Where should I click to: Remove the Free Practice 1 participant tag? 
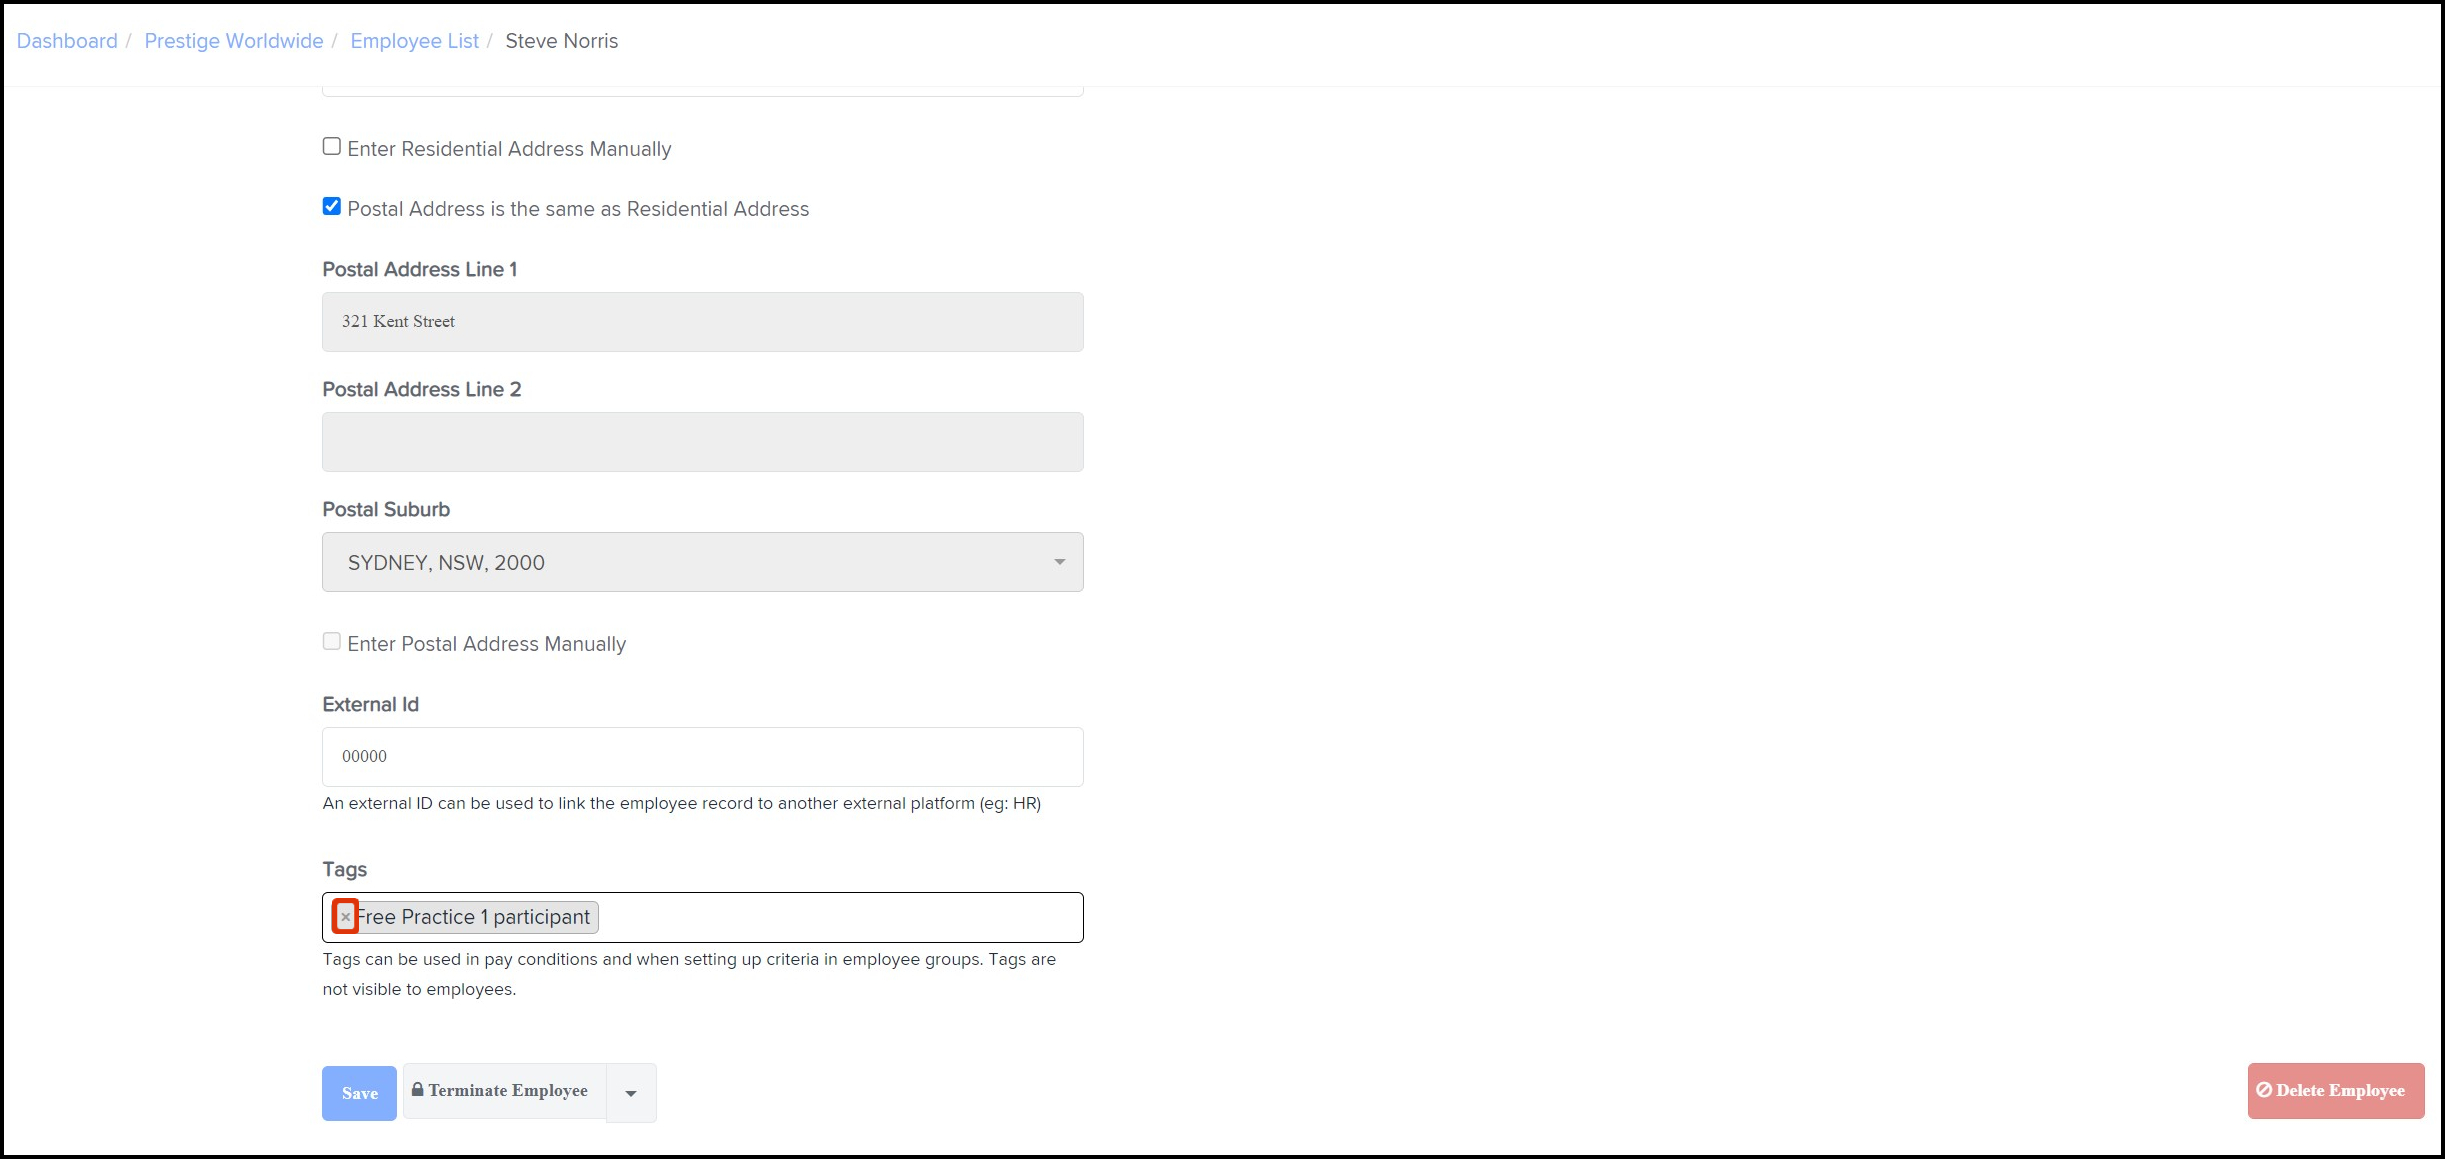point(346,917)
